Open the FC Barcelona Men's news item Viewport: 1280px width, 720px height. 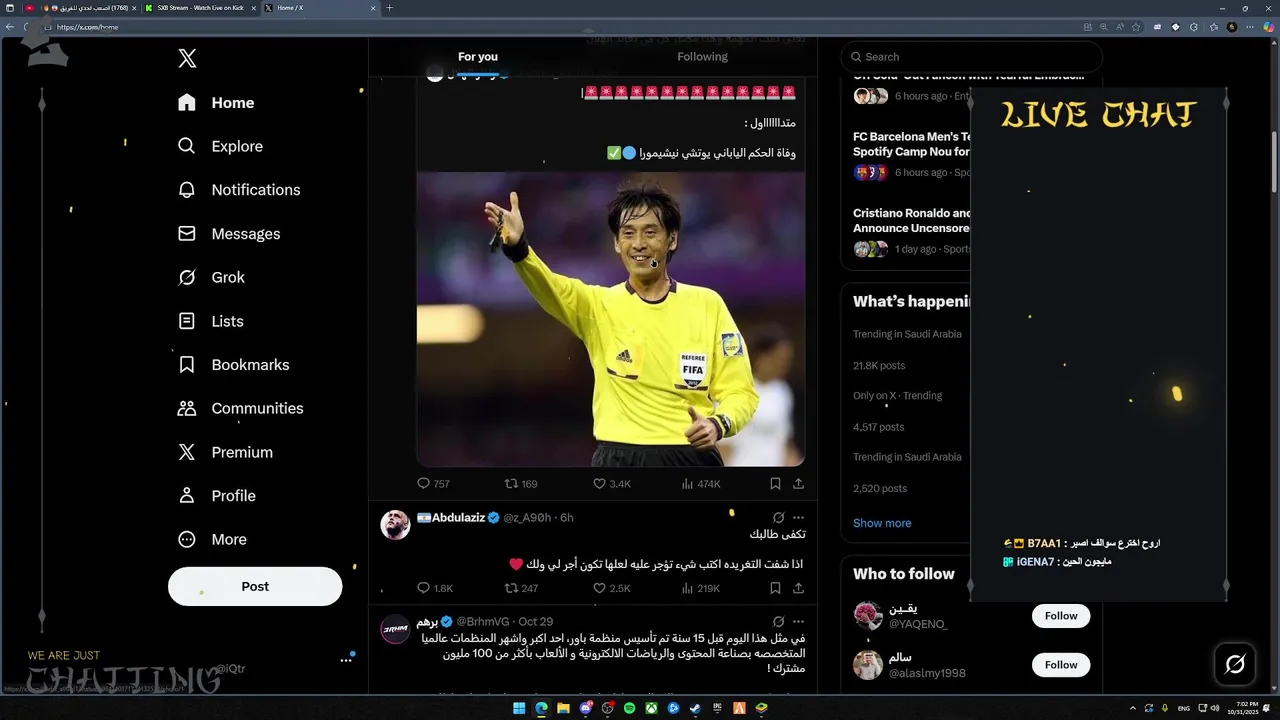click(911, 153)
